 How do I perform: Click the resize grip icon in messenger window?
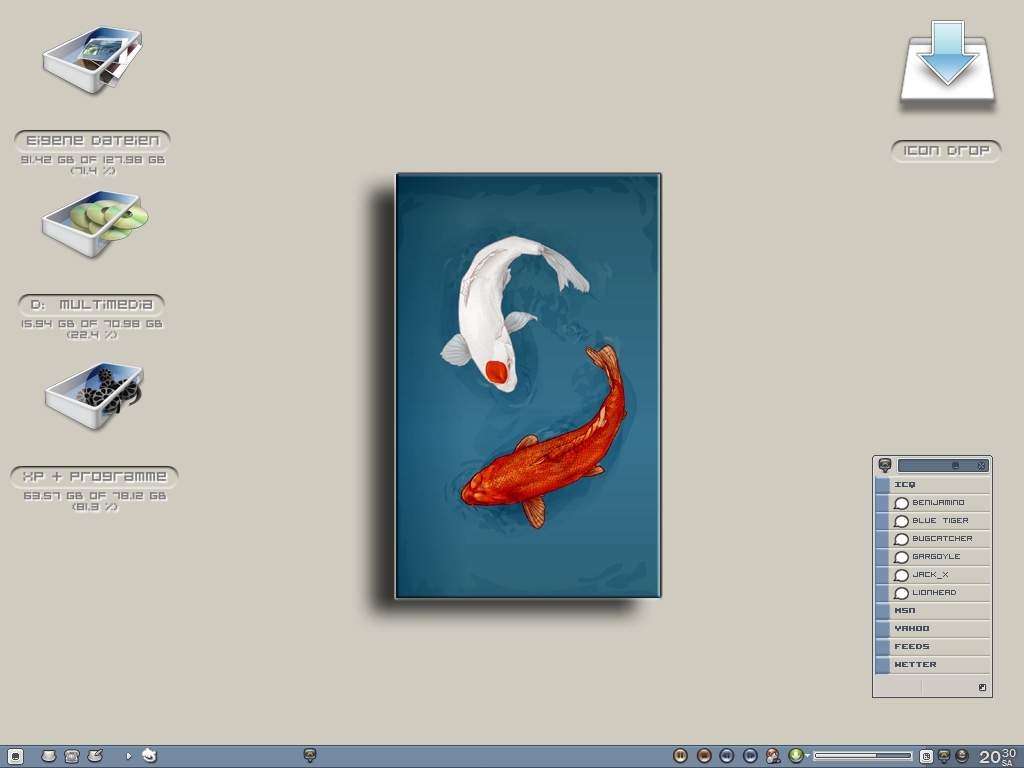pyautogui.click(x=982, y=687)
